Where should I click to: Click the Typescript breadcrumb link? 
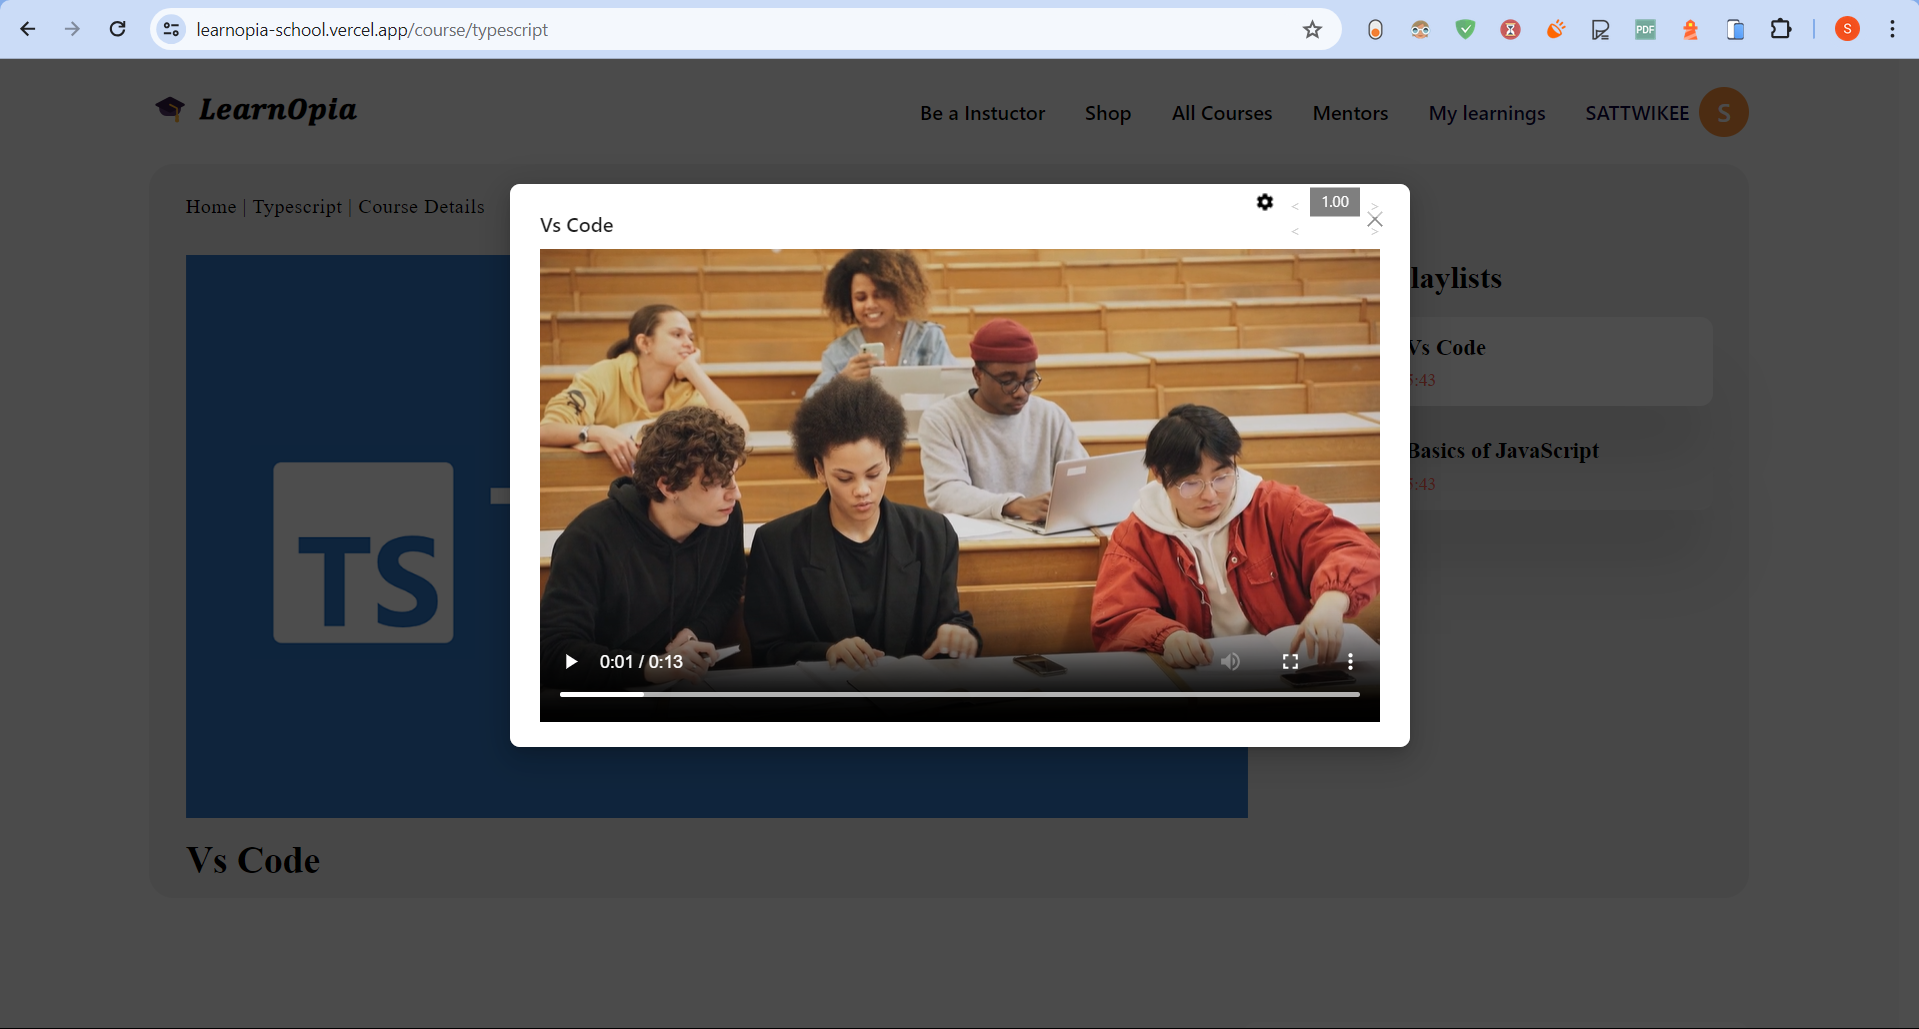pyautogui.click(x=297, y=207)
